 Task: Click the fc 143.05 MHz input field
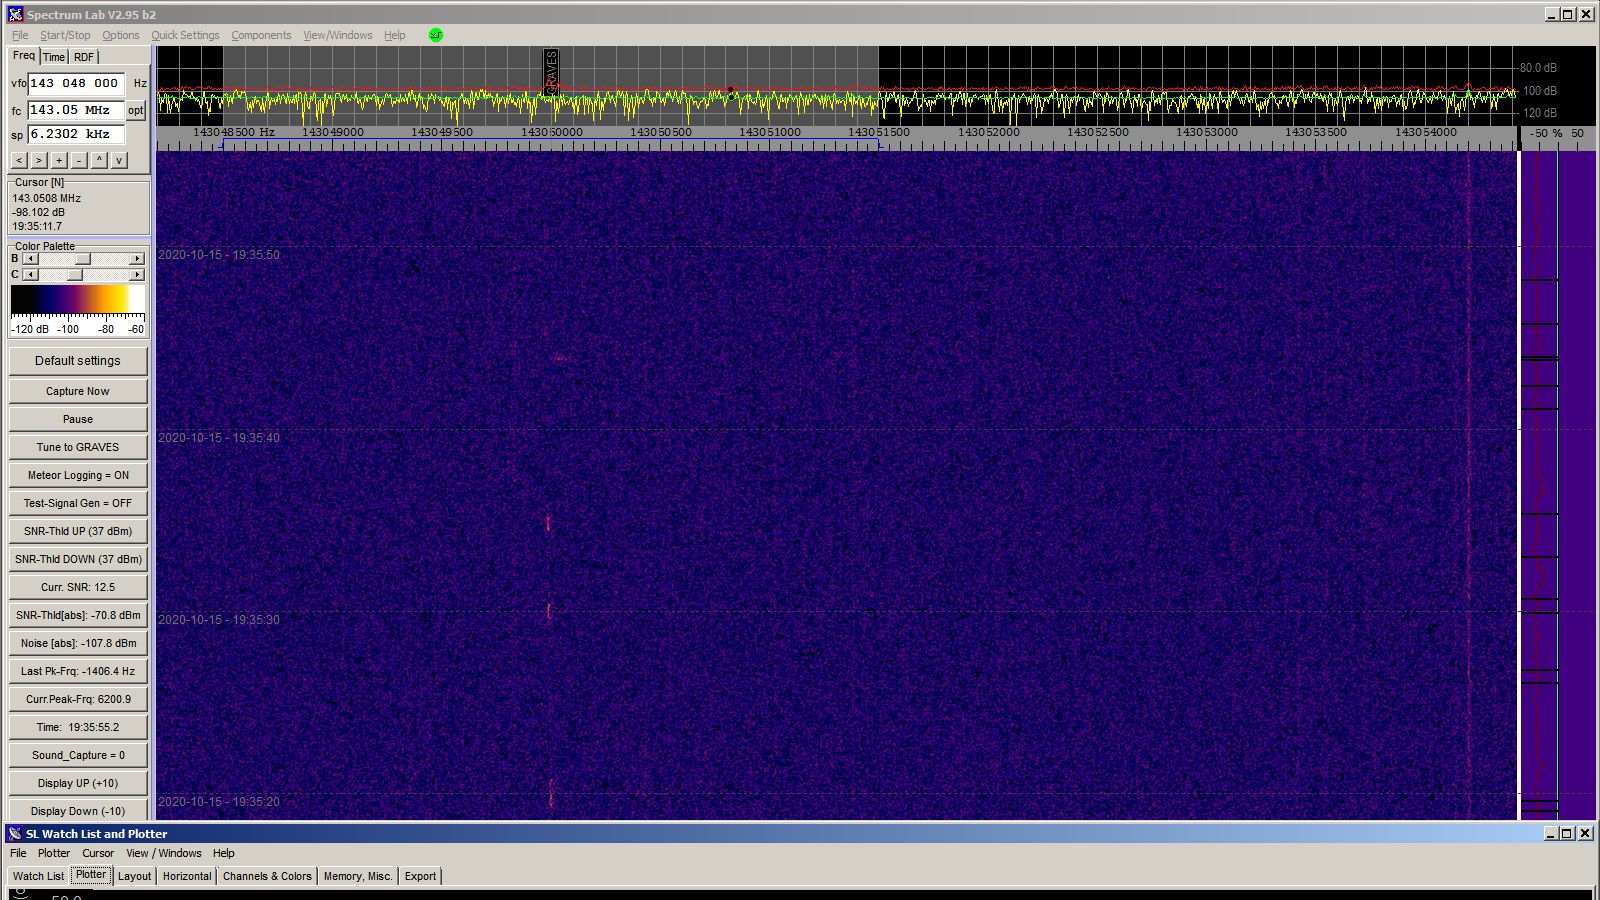point(76,110)
